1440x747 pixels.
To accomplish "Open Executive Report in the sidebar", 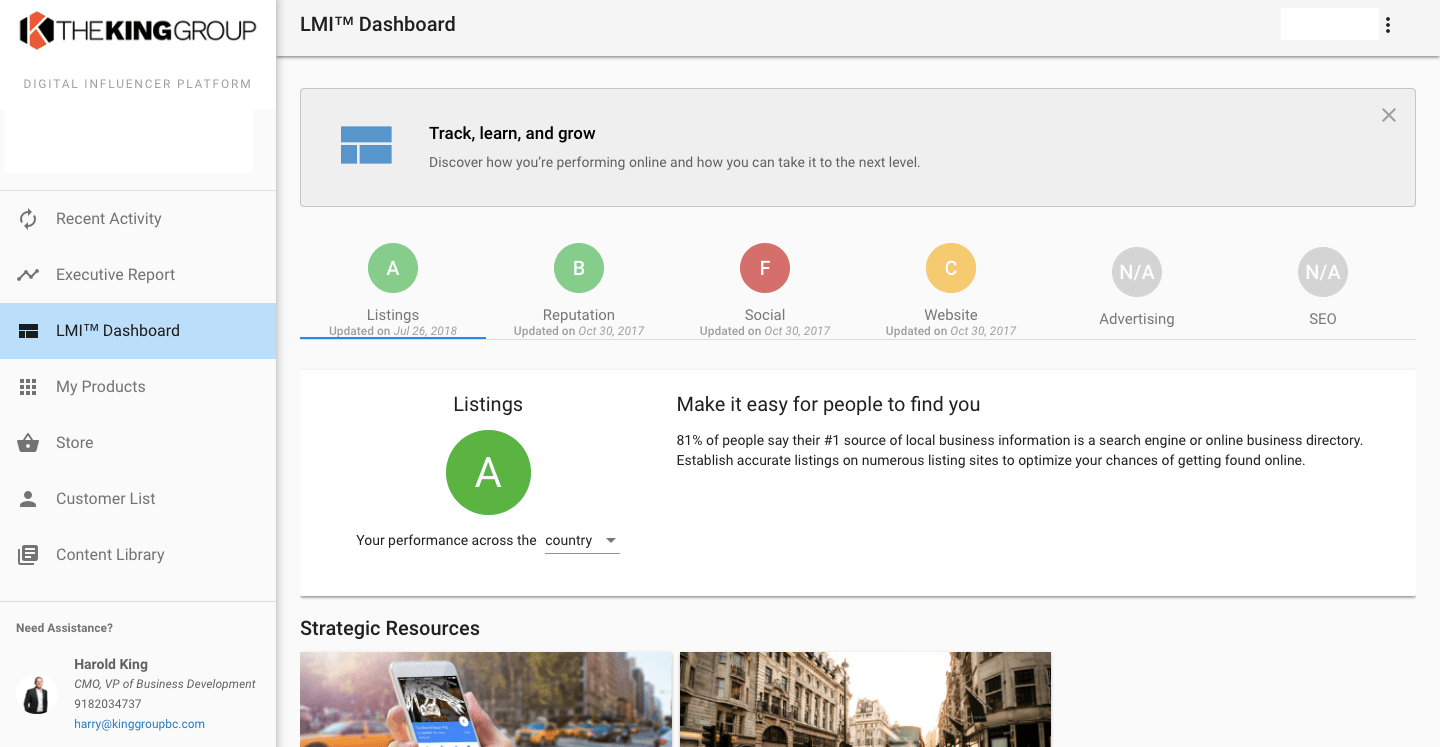I will 138,275.
